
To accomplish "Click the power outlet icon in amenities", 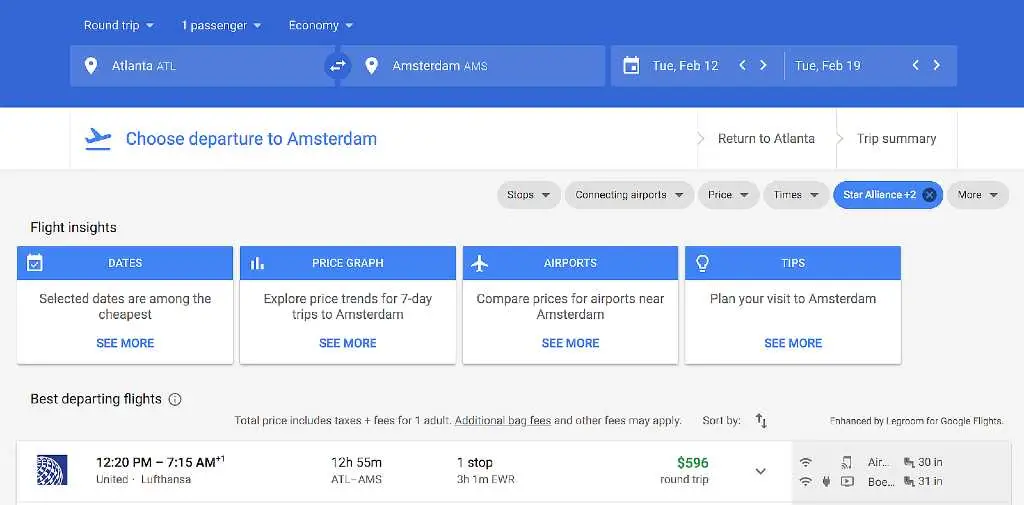I will 826,481.
